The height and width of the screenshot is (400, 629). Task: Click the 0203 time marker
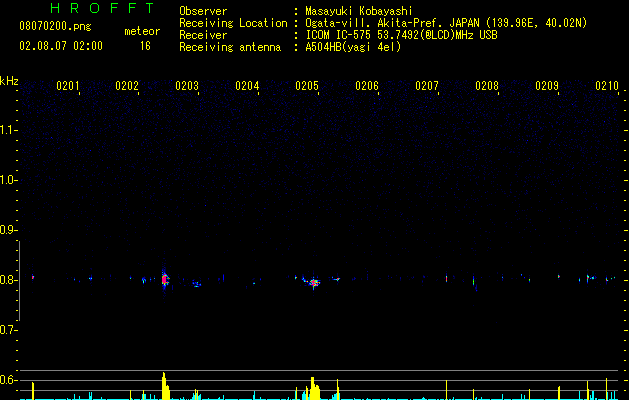187,86
